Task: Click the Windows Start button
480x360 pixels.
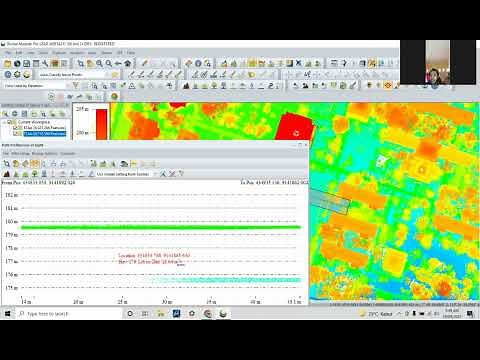Action: point(7,314)
